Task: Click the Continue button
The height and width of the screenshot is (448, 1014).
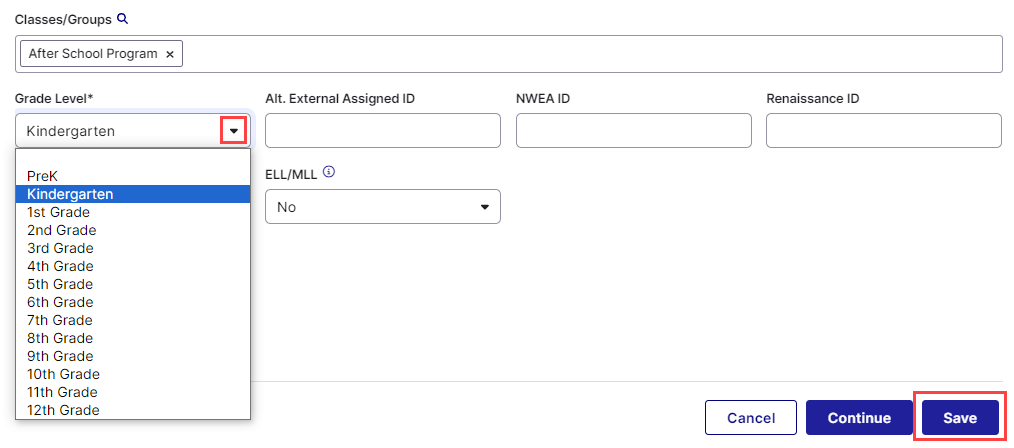Action: pyautogui.click(x=858, y=418)
